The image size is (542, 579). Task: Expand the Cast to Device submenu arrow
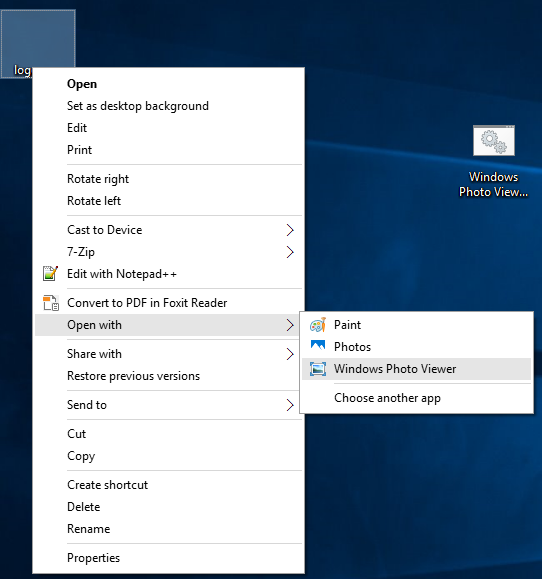[x=290, y=230]
